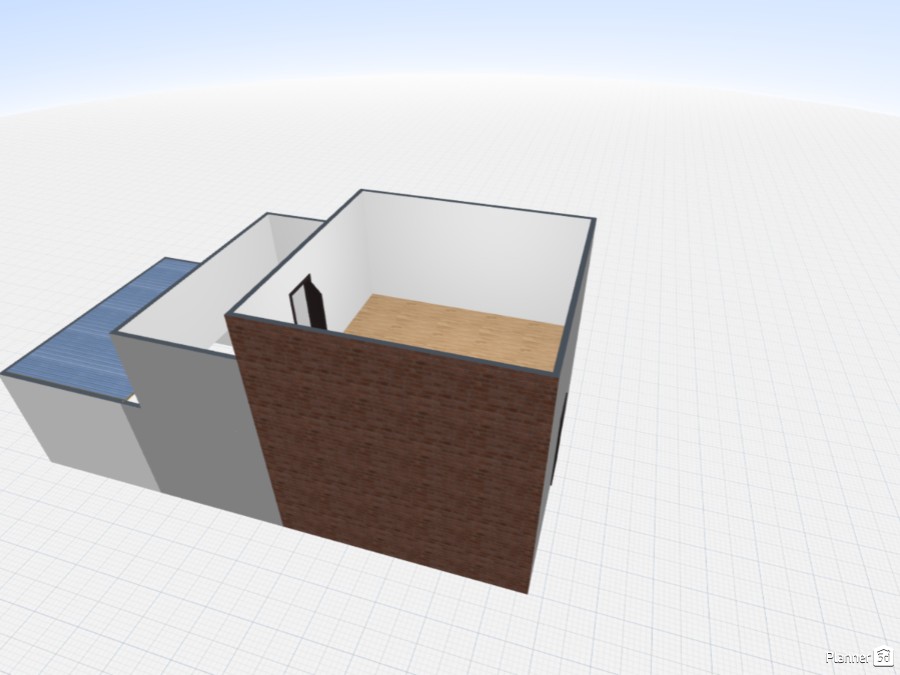Click the bottom corner of the brick wall
Viewport: 900px width, 675px height.
528,590
